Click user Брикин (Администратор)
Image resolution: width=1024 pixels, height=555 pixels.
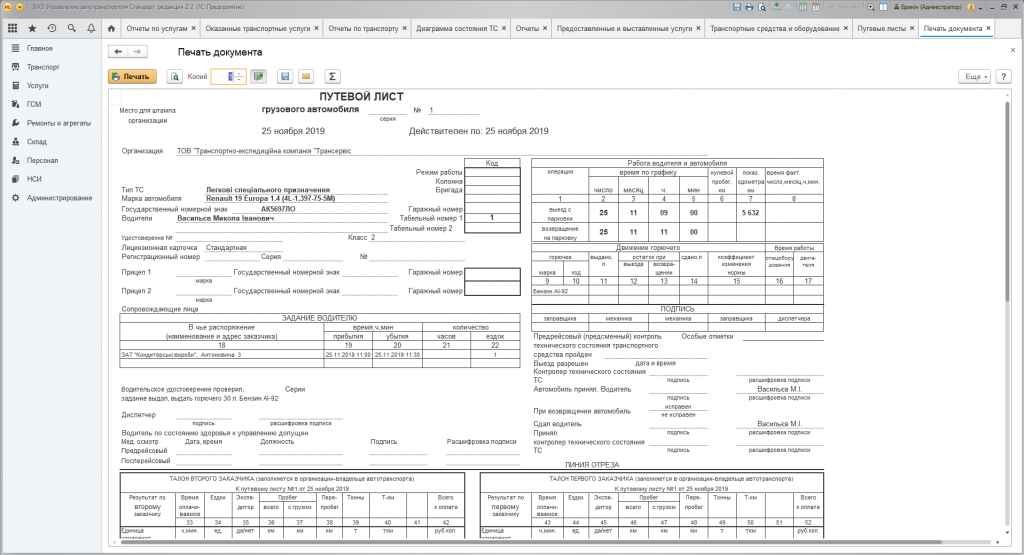tap(926, 7)
